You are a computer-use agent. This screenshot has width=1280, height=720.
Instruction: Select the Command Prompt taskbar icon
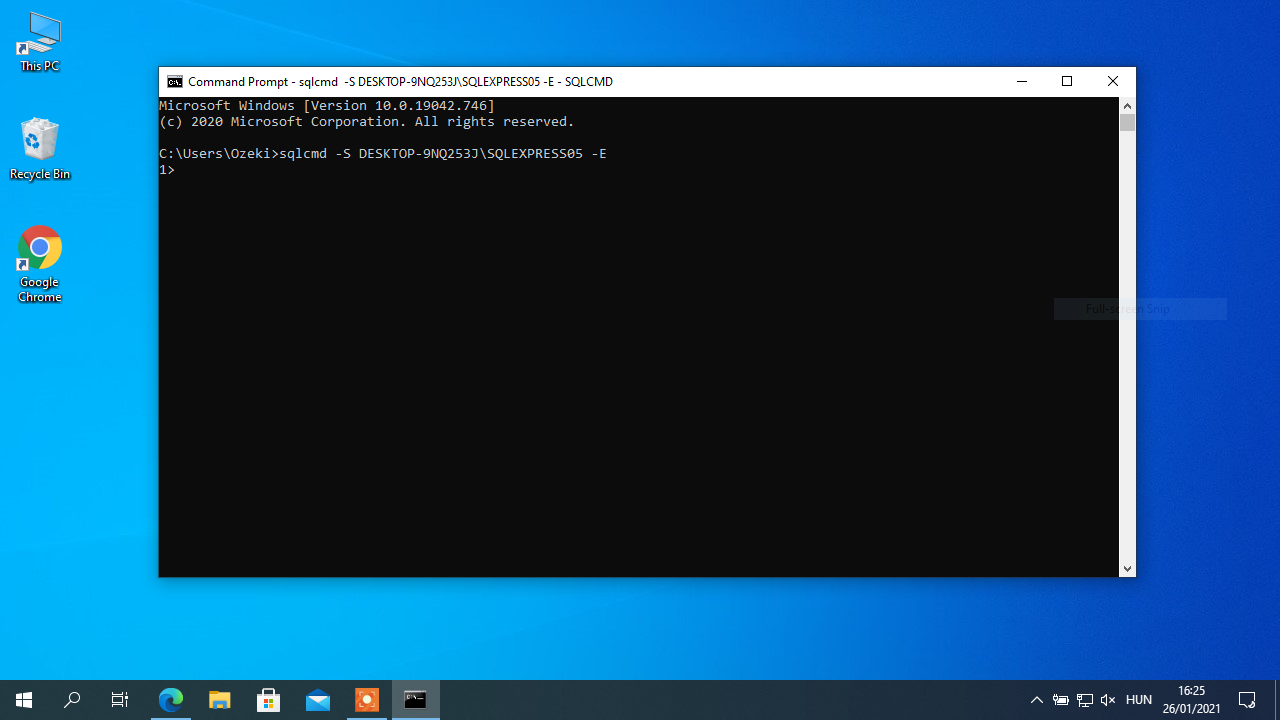(415, 699)
